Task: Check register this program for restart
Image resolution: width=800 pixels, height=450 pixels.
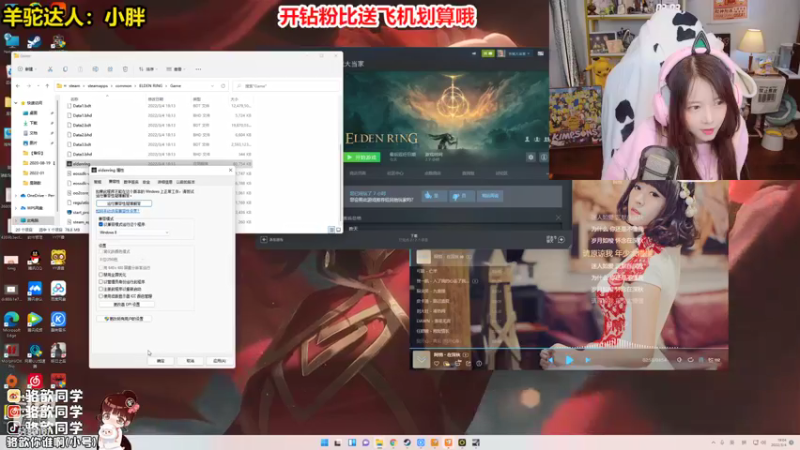Action: (101, 289)
